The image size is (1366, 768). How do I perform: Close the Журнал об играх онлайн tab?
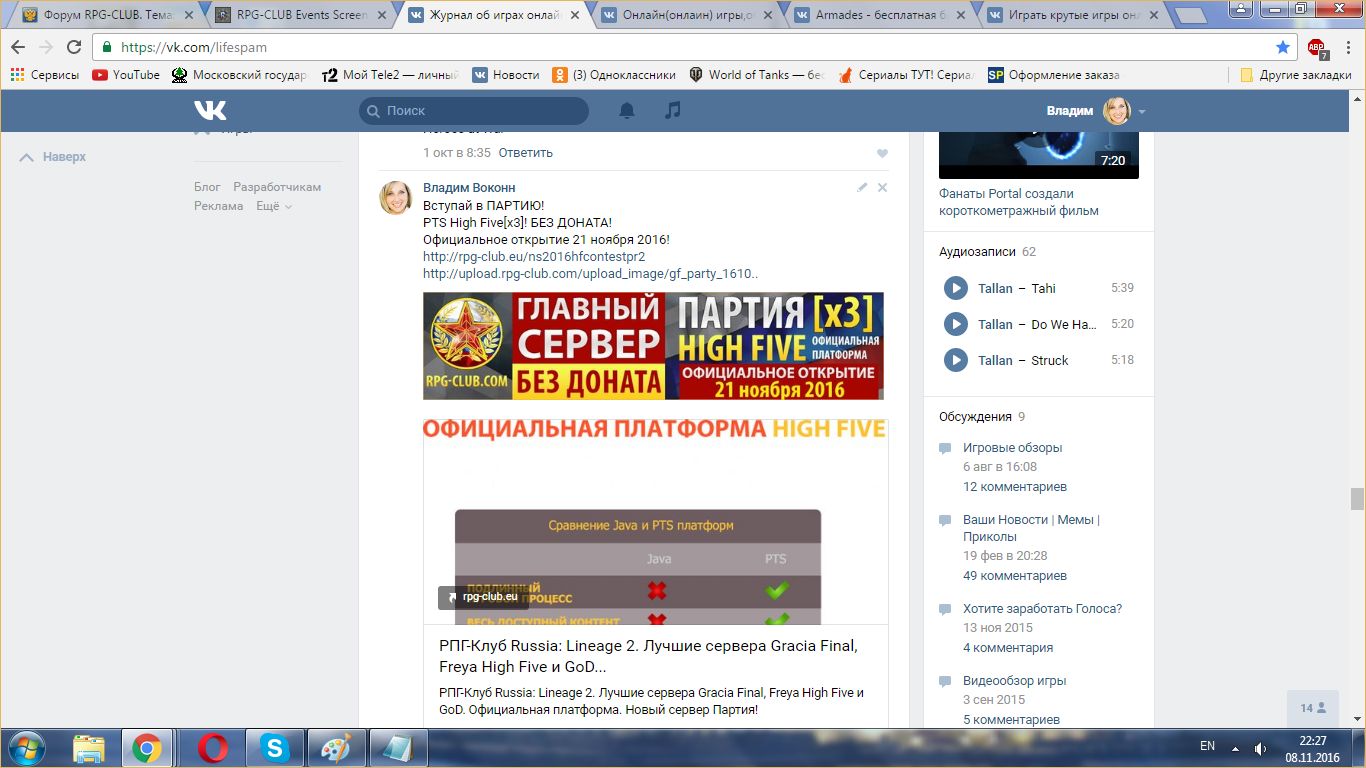tap(575, 15)
